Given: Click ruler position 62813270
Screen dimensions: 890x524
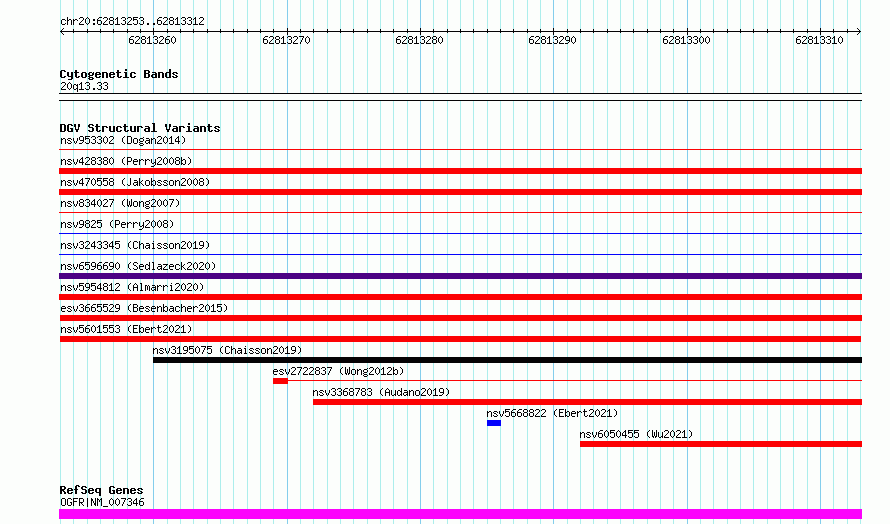Looking at the screenshot, I should coord(286,40).
